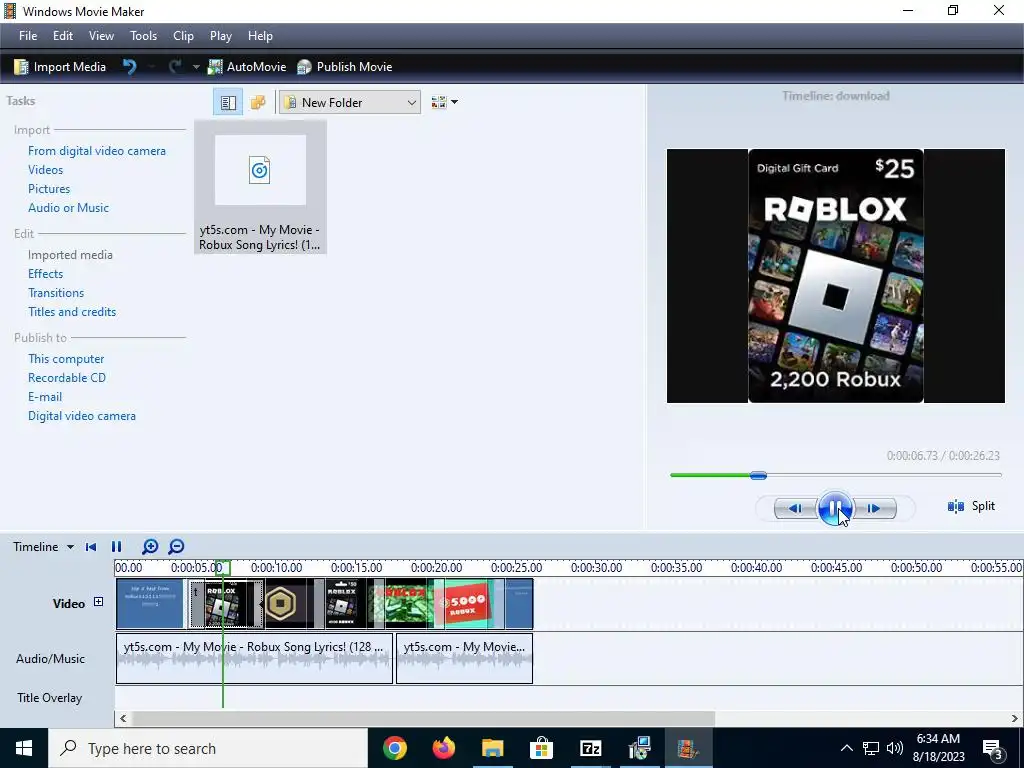Publish to This computer
1024x768 pixels.
tap(66, 359)
